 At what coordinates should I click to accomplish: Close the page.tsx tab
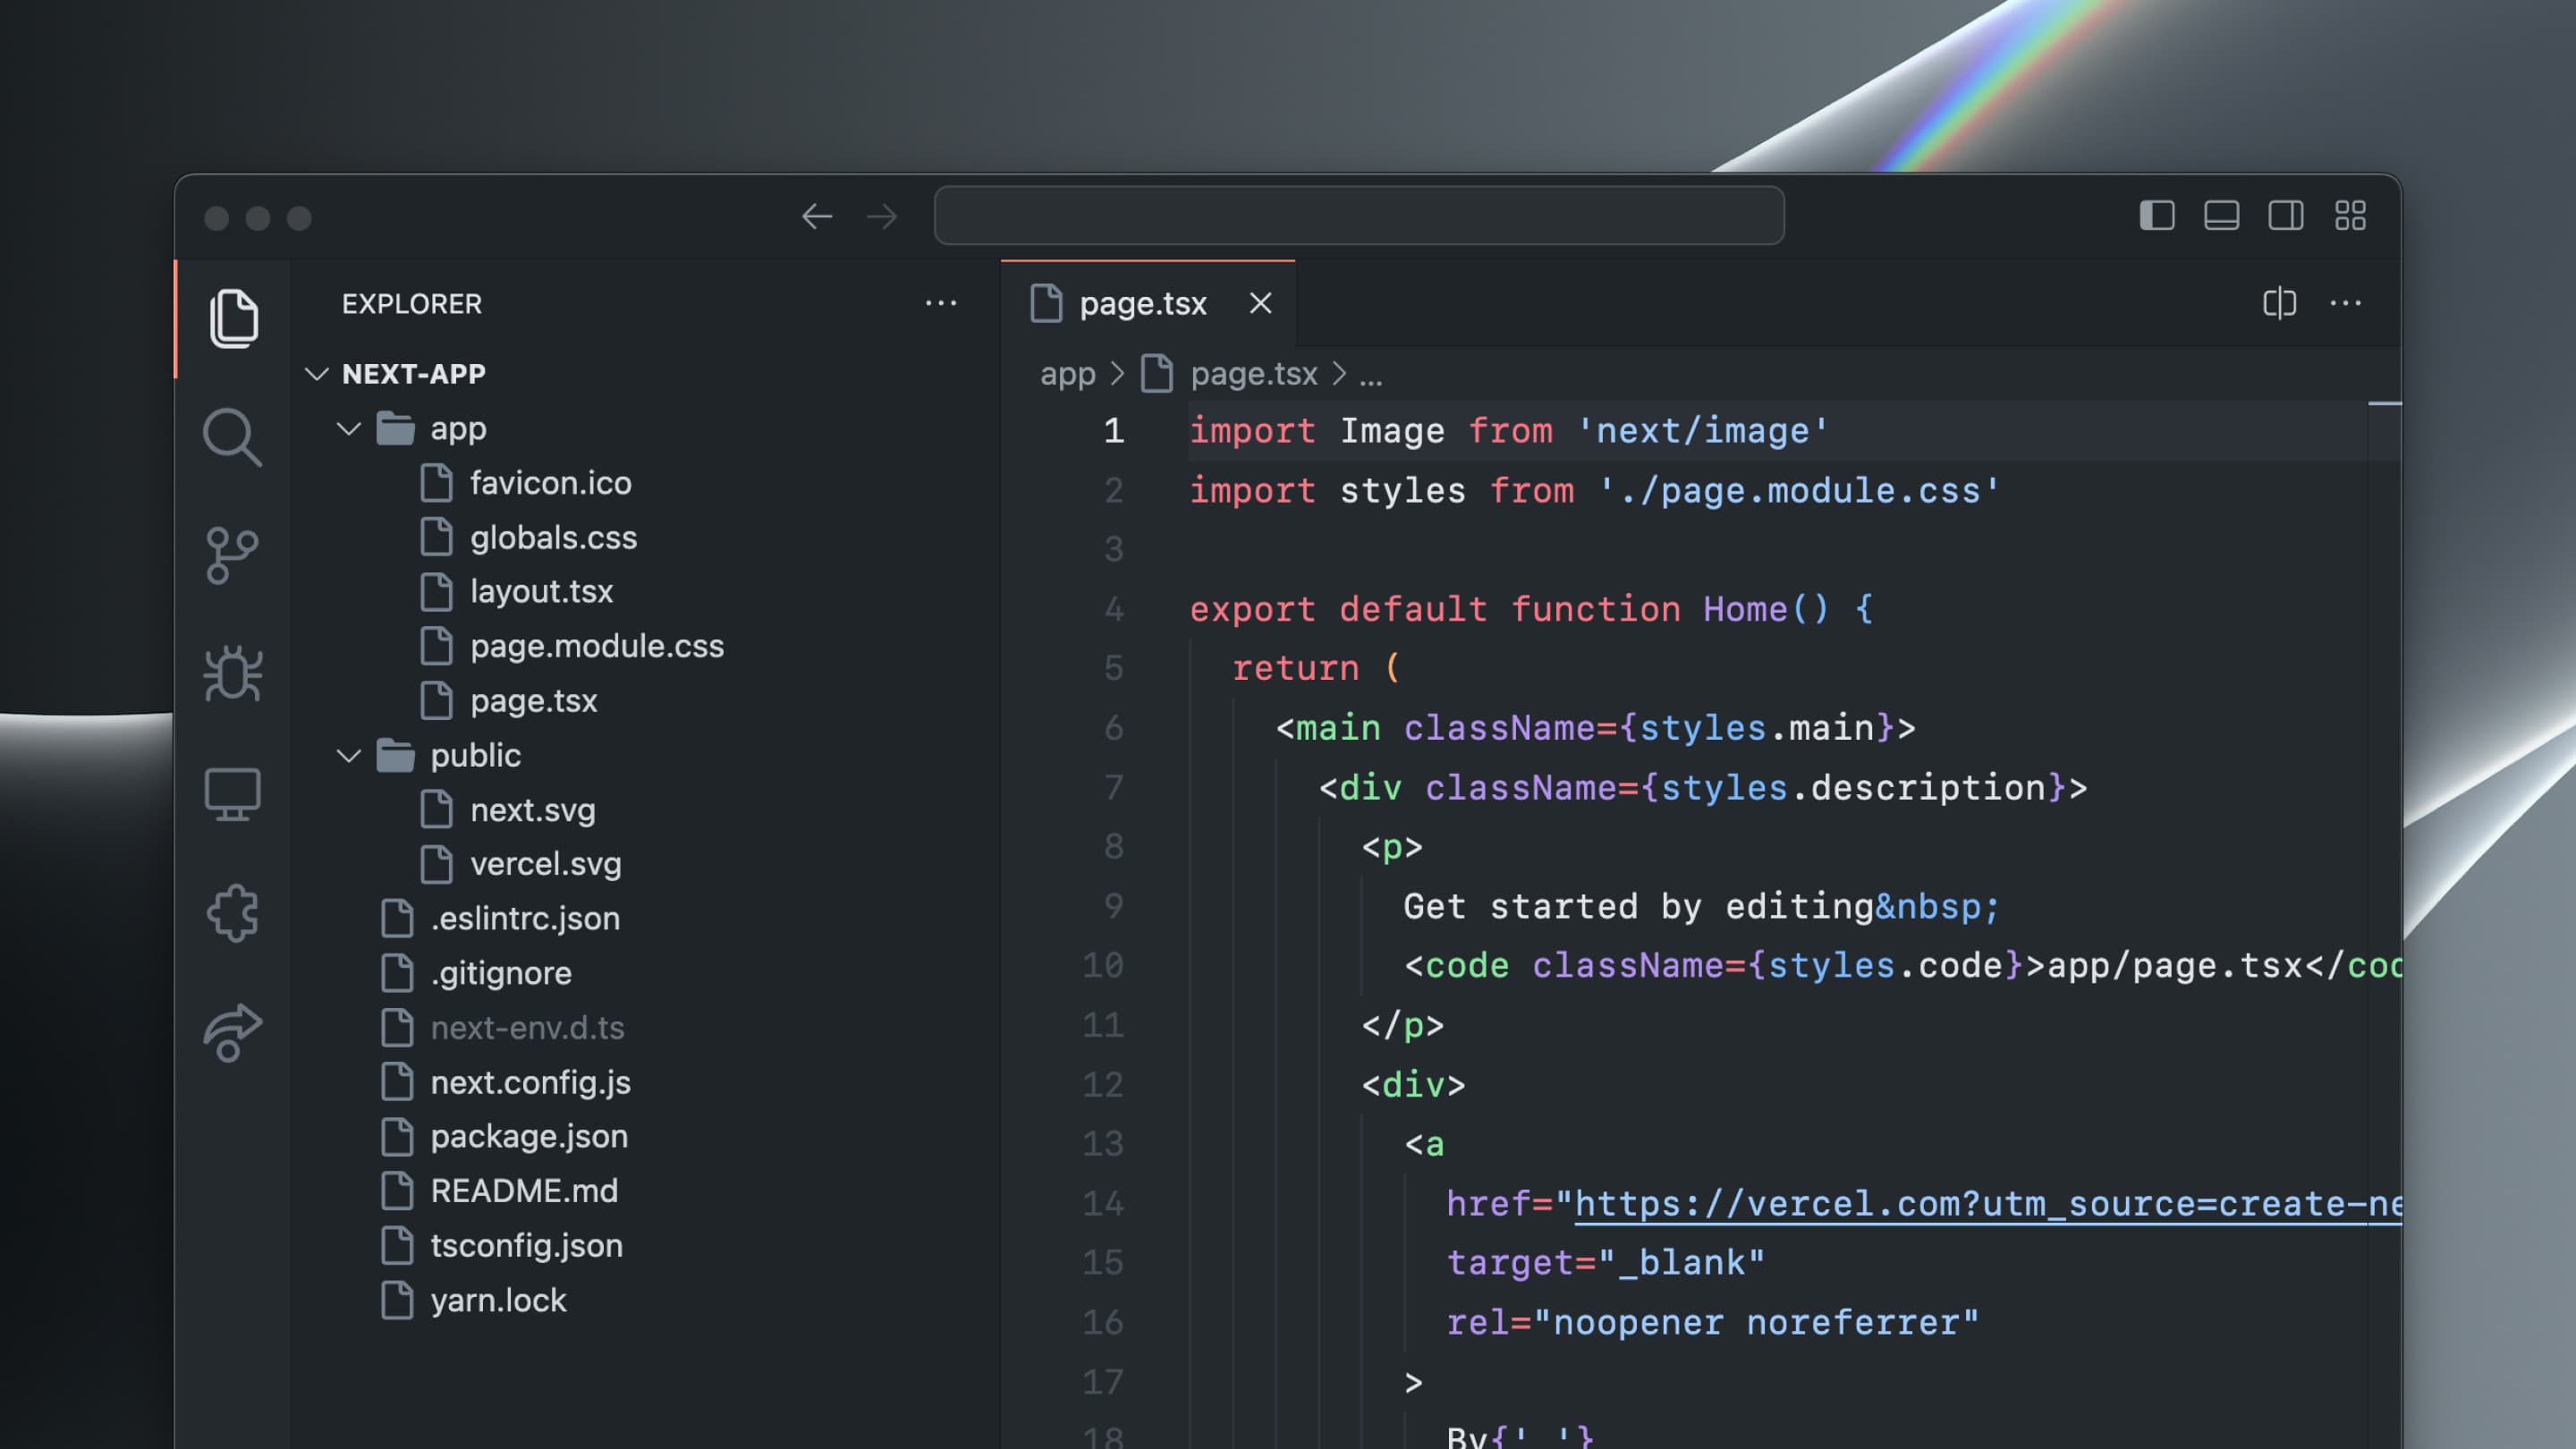tap(1260, 303)
